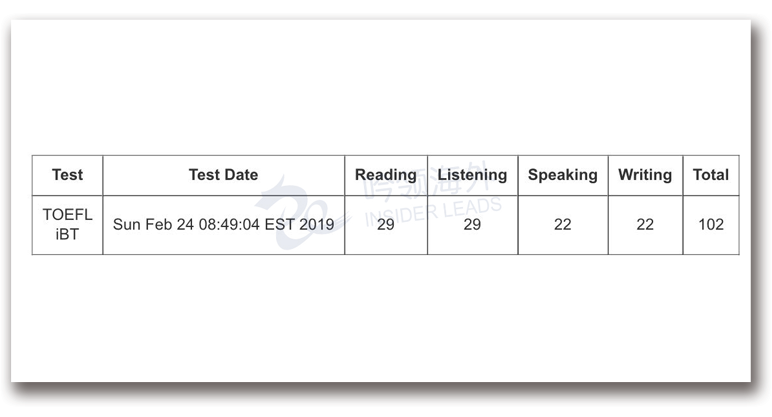This screenshot has height=417, width=772.
Task: Click the Reading score of 29
Action: point(385,225)
